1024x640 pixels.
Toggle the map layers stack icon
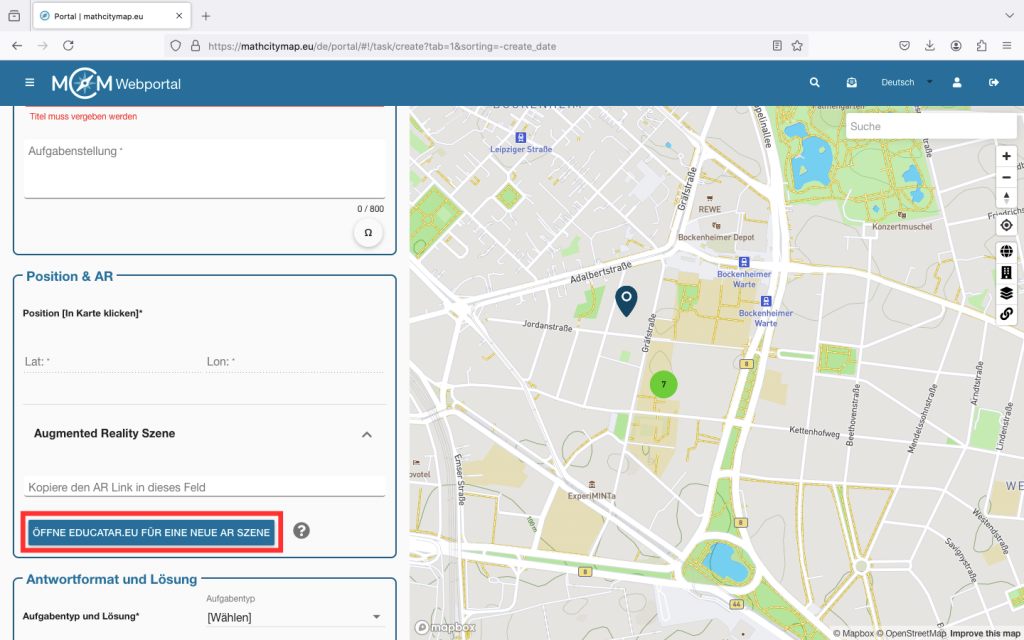click(1006, 293)
